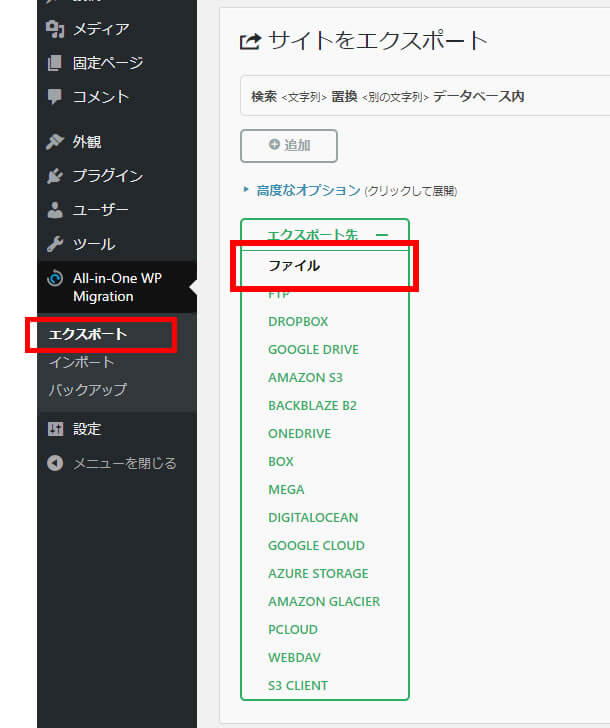610x728 pixels.
Task: Click the Users (ユーザー) person icon
Action: coord(55,210)
